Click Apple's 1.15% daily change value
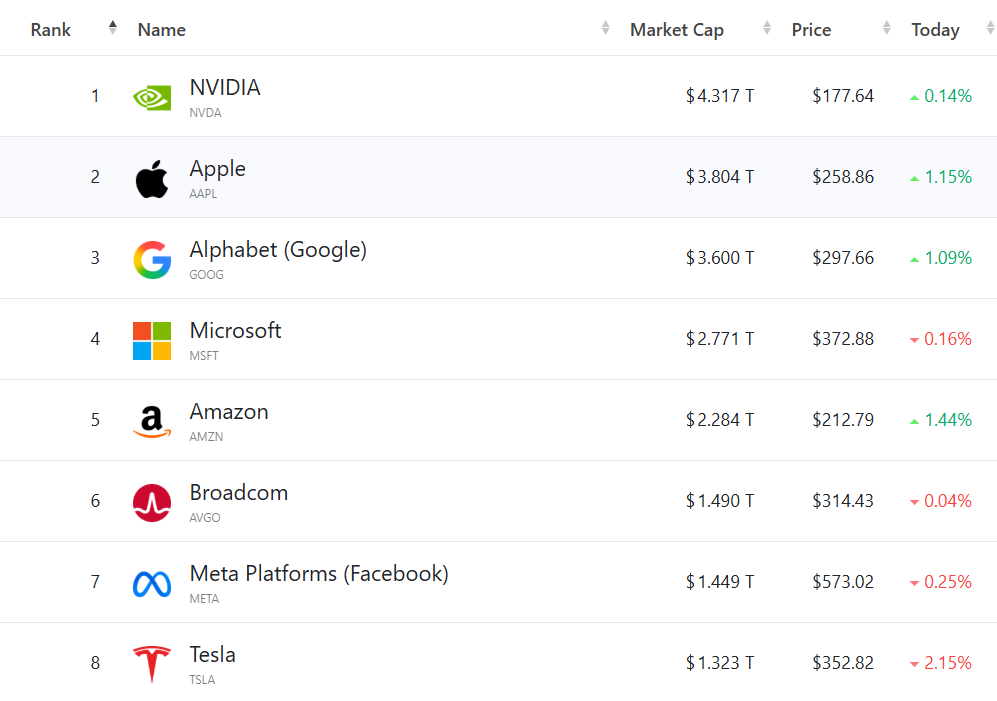997x701 pixels. click(x=947, y=177)
